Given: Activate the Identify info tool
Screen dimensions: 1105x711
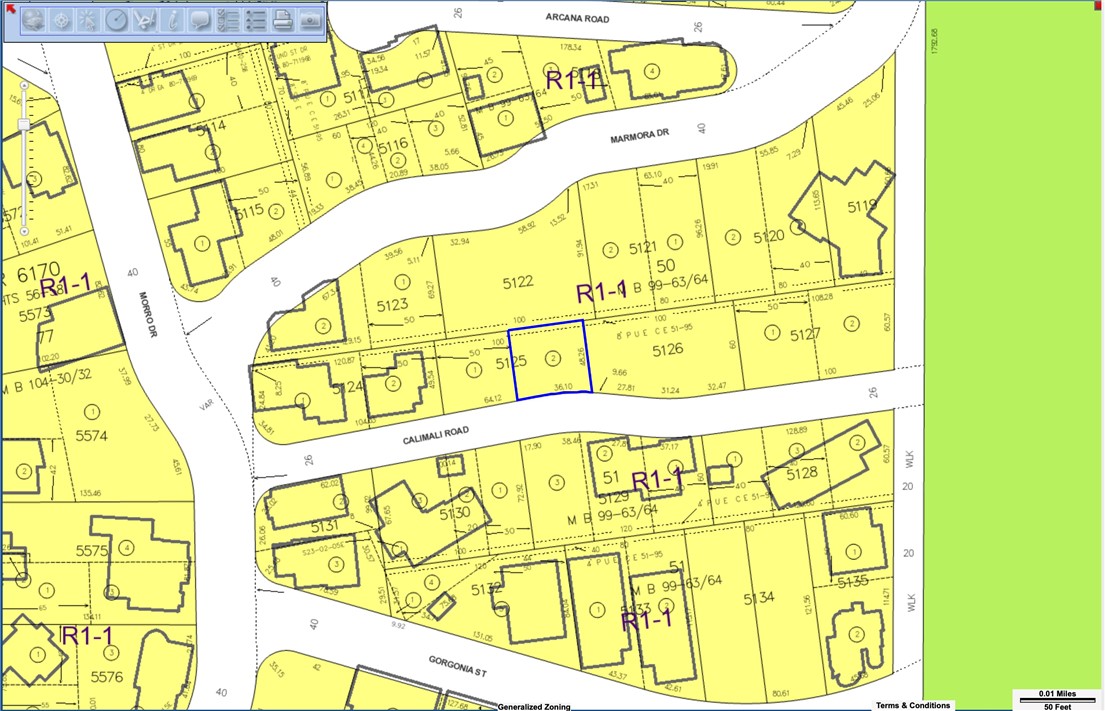Looking at the screenshot, I should pos(173,20).
